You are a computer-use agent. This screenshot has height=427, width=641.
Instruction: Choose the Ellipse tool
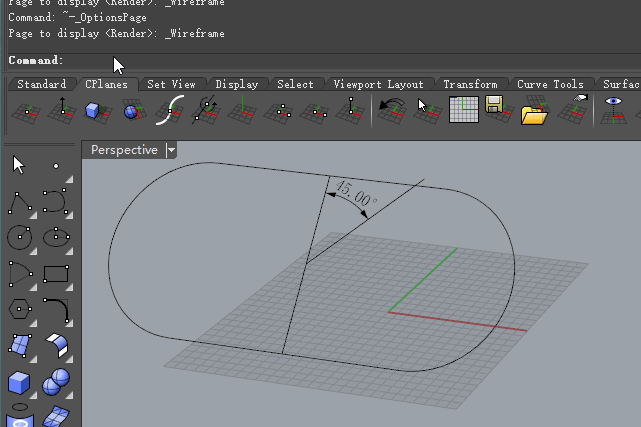coord(56,238)
